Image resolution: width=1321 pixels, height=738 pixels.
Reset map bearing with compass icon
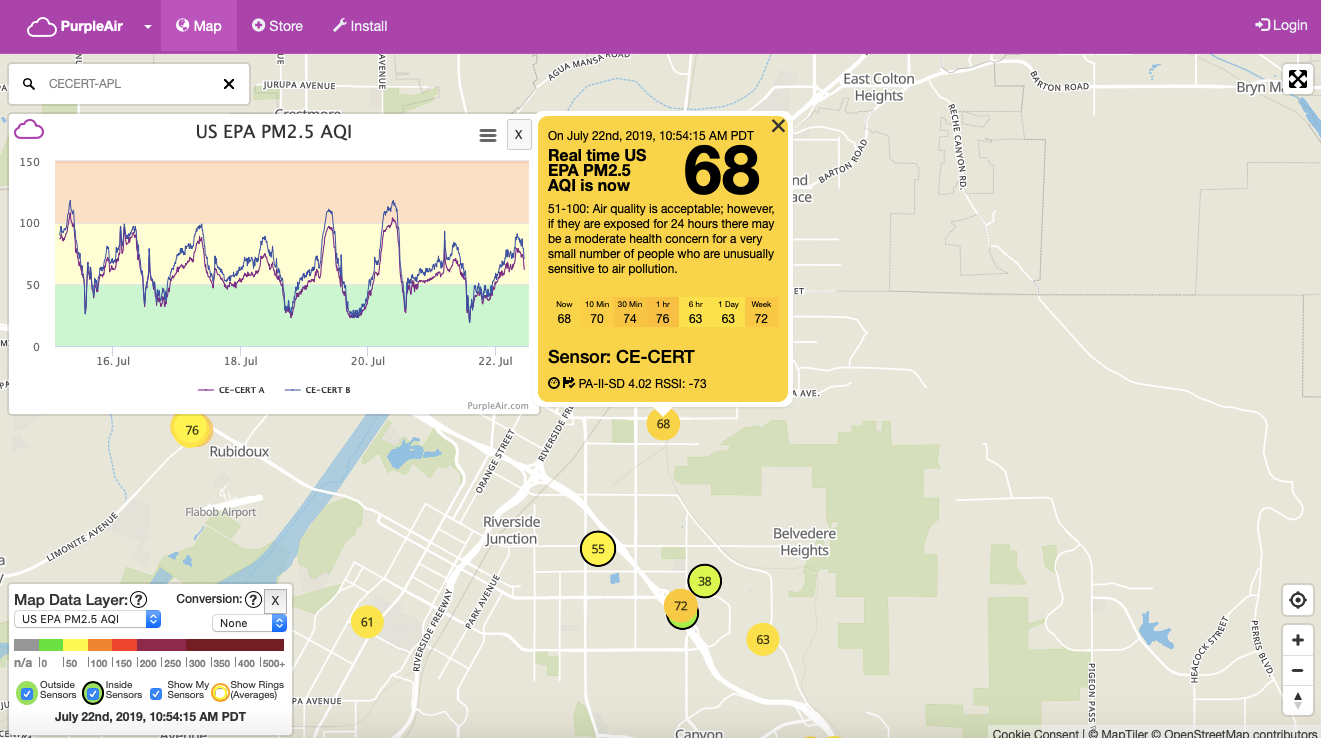[x=1297, y=700]
